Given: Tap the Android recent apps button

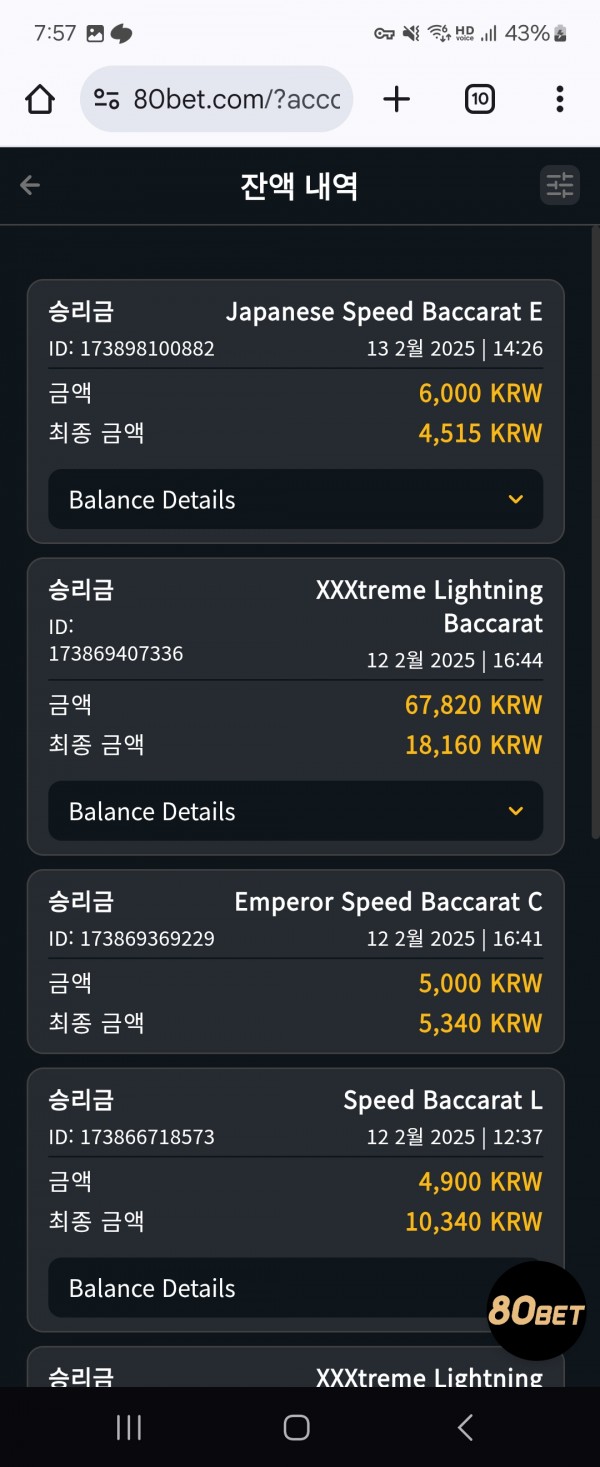Looking at the screenshot, I should click(x=129, y=1427).
